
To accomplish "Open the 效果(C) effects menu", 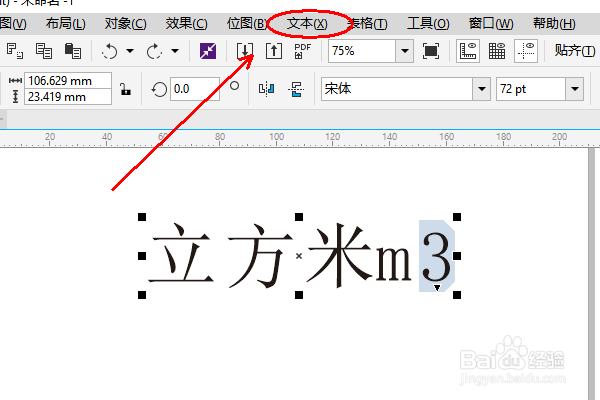I will [x=186, y=24].
